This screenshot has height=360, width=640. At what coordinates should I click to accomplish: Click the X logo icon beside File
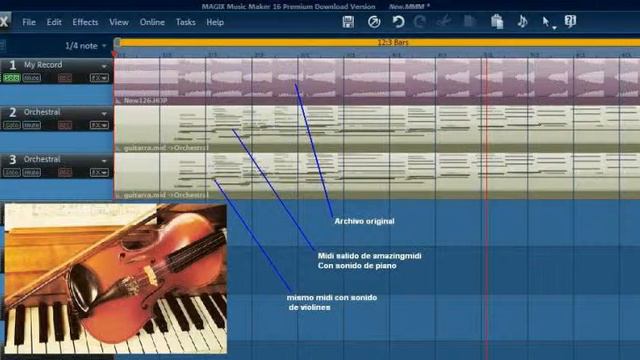point(4,22)
